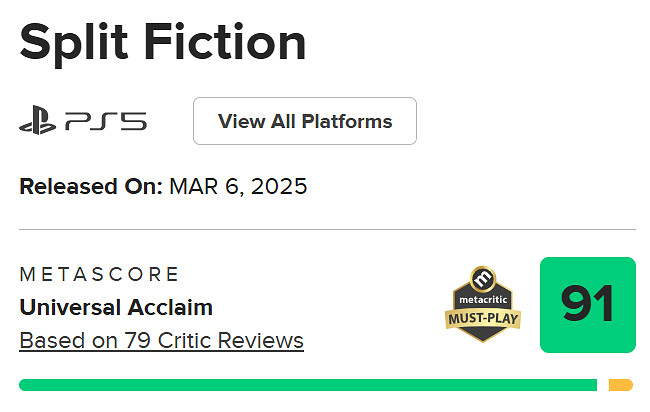Click the MAR 6, 2025 release date
650x412 pixels.
pos(238,186)
